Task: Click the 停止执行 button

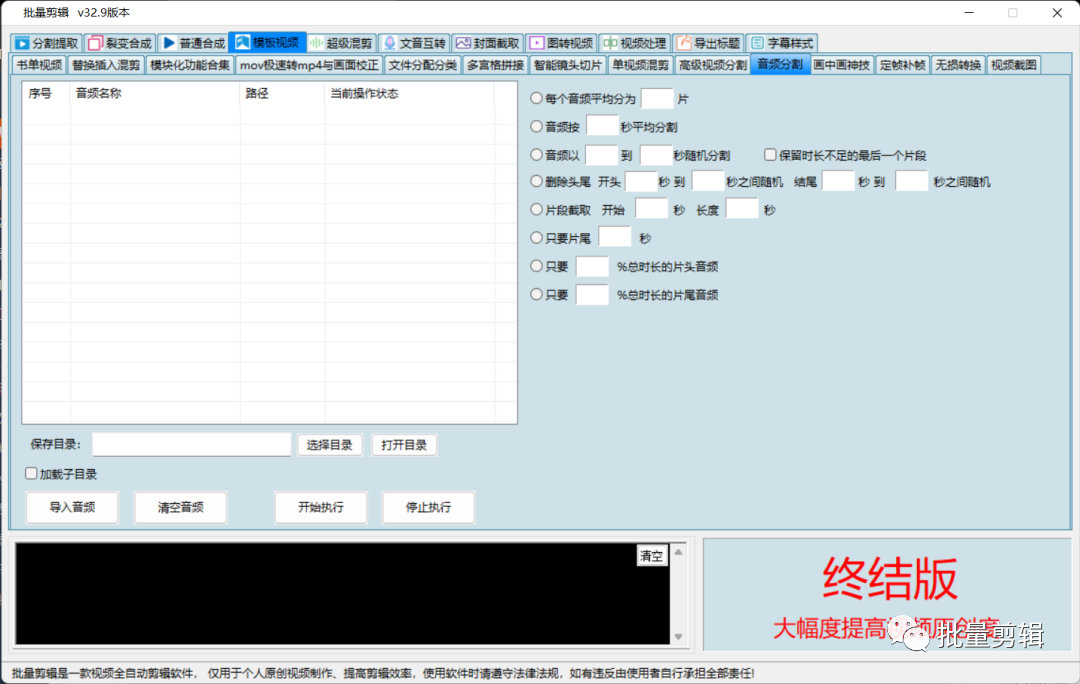Action: coord(428,508)
